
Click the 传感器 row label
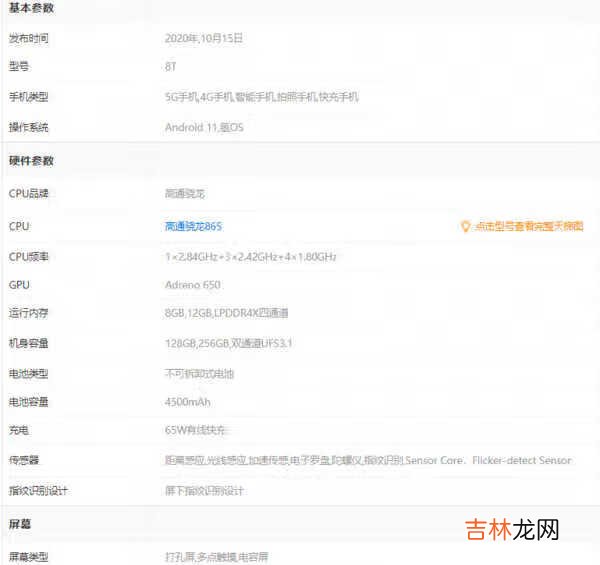pyautogui.click(x=24, y=460)
